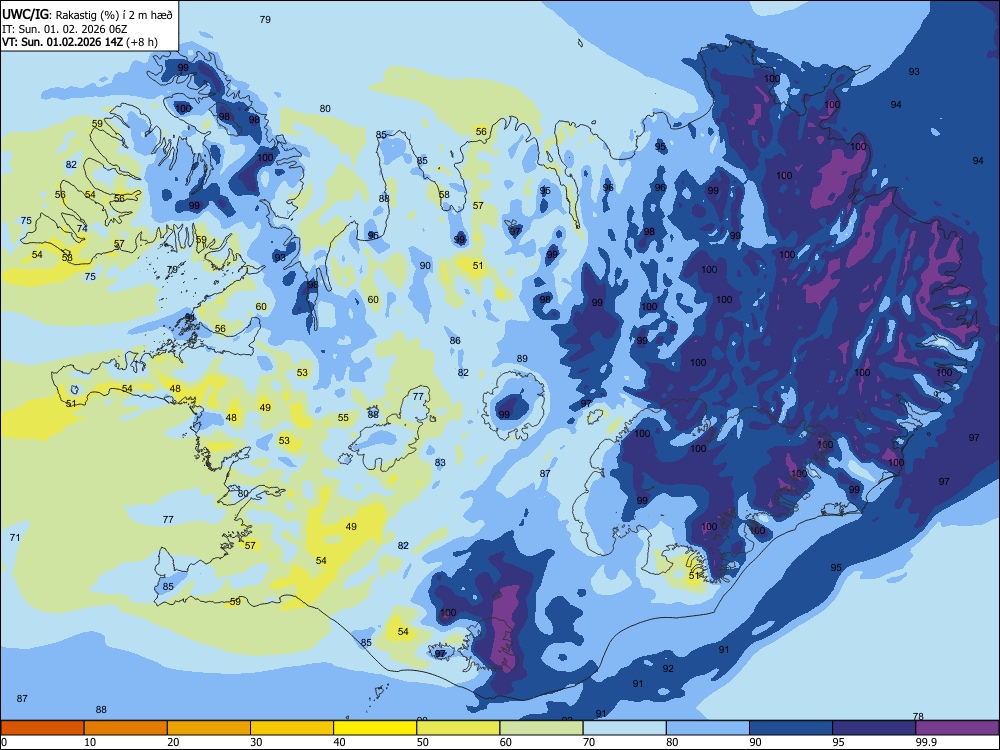Image resolution: width=1000 pixels, height=750 pixels.
Task: Click the '71' humidity value on the map
Action: tap(15, 538)
